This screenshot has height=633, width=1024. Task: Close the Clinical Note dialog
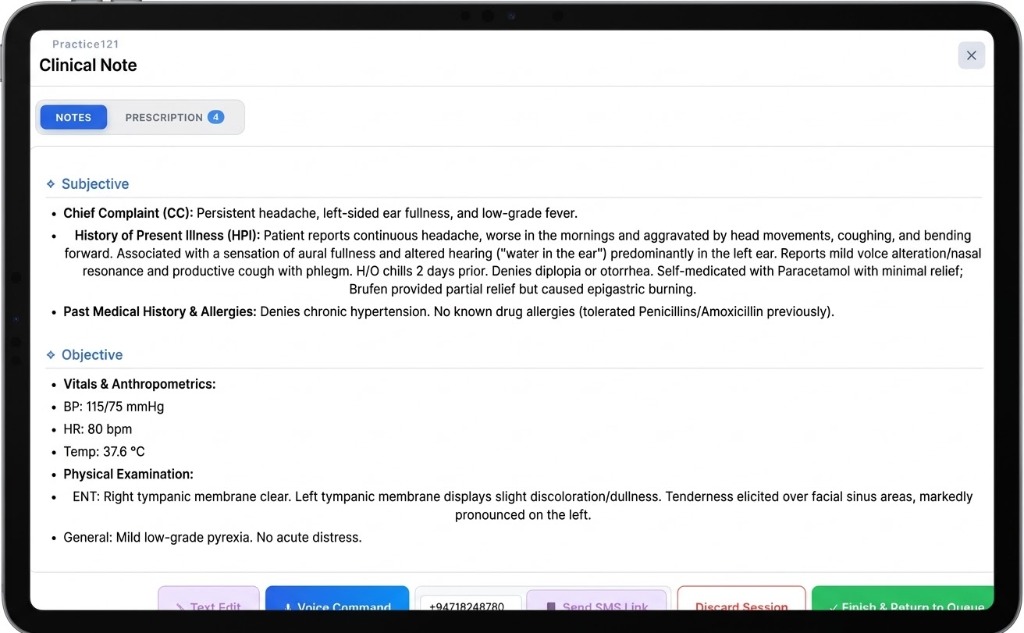click(971, 56)
